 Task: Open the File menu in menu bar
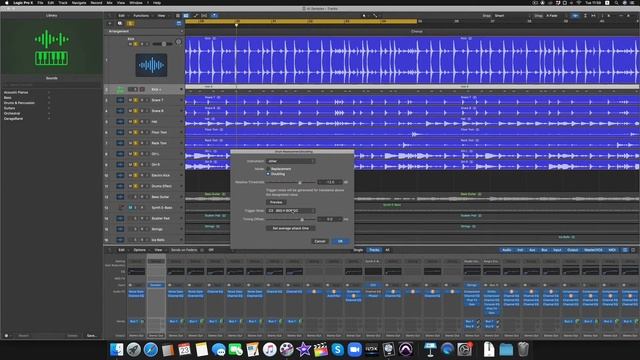pos(40,3)
